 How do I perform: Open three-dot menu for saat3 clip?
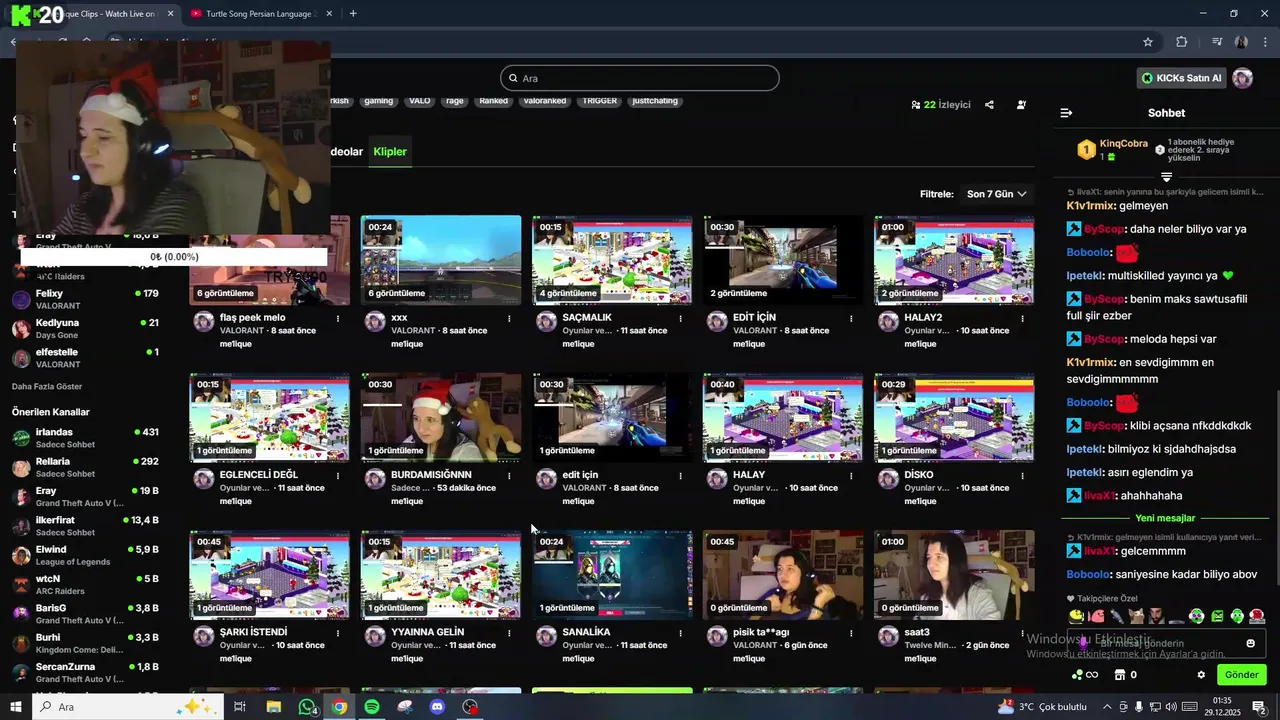1022,632
